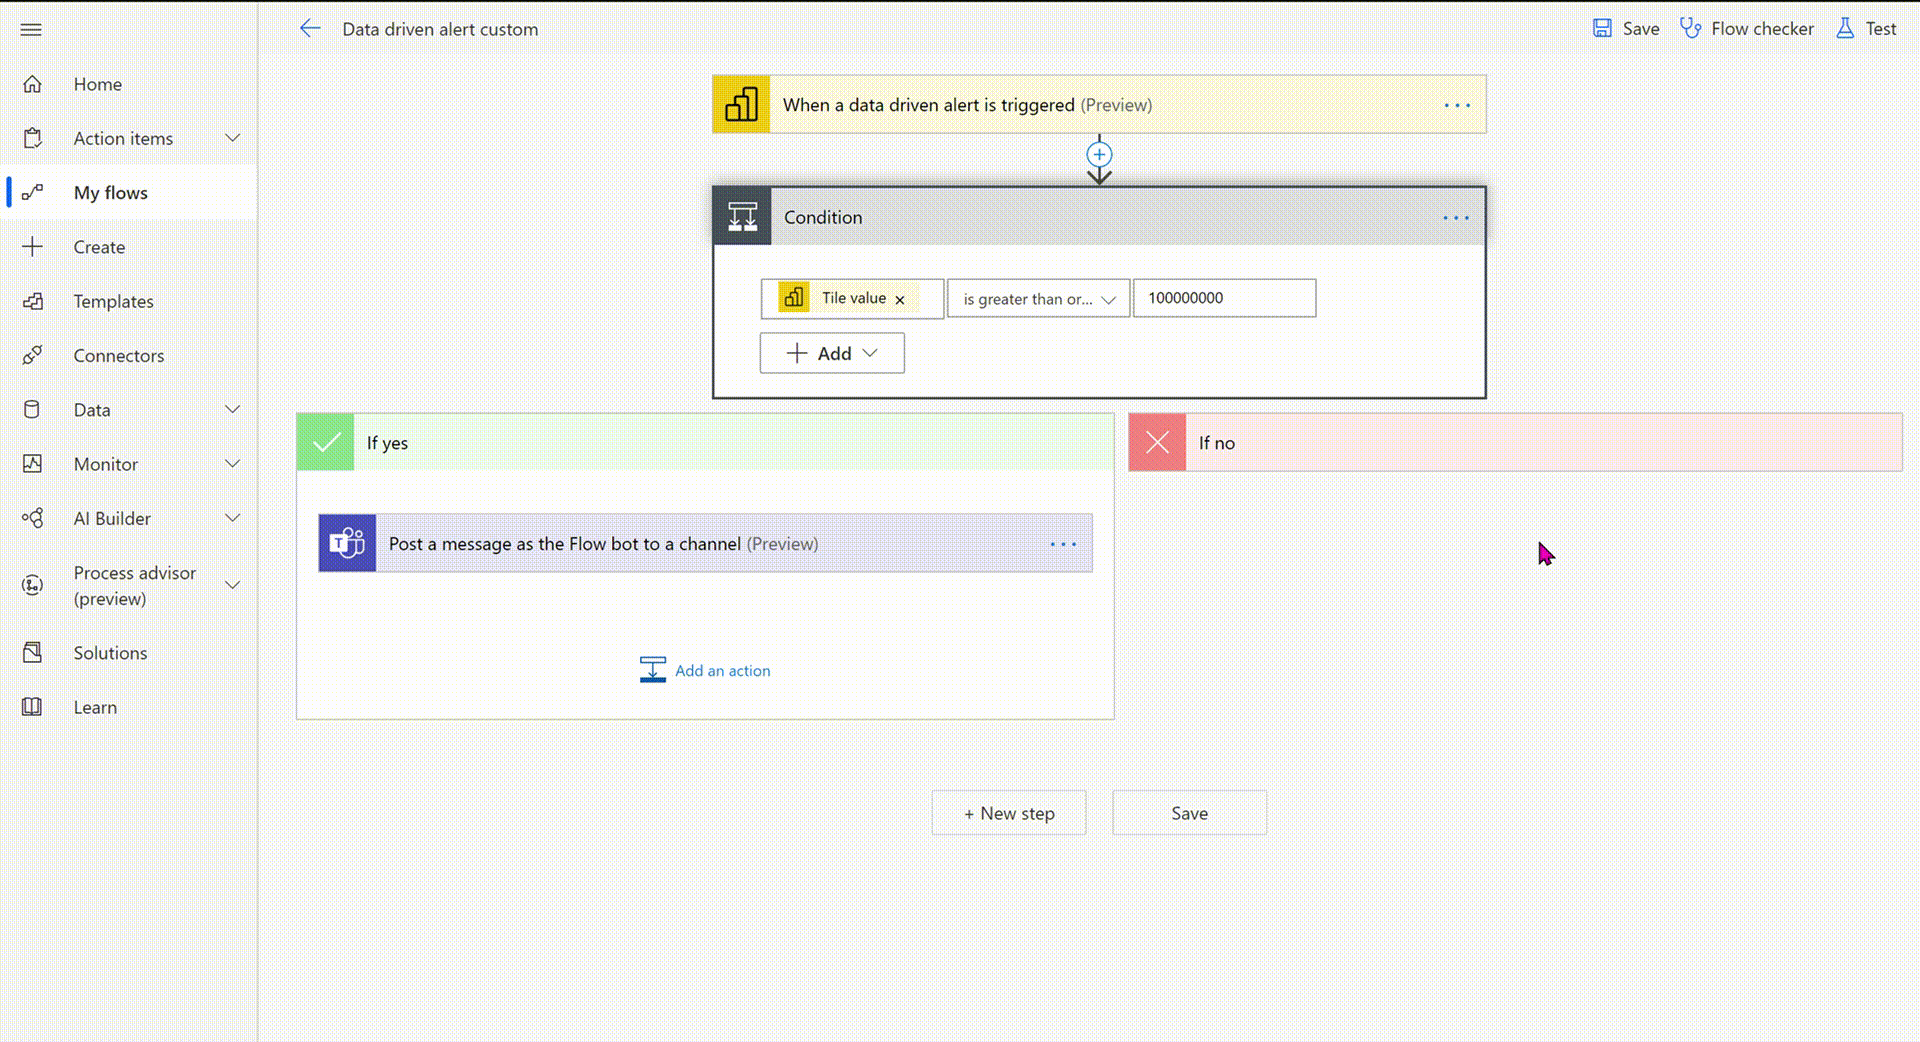Click the Process advisor icon
Viewport: 1920px width, 1042px height.
click(32, 585)
